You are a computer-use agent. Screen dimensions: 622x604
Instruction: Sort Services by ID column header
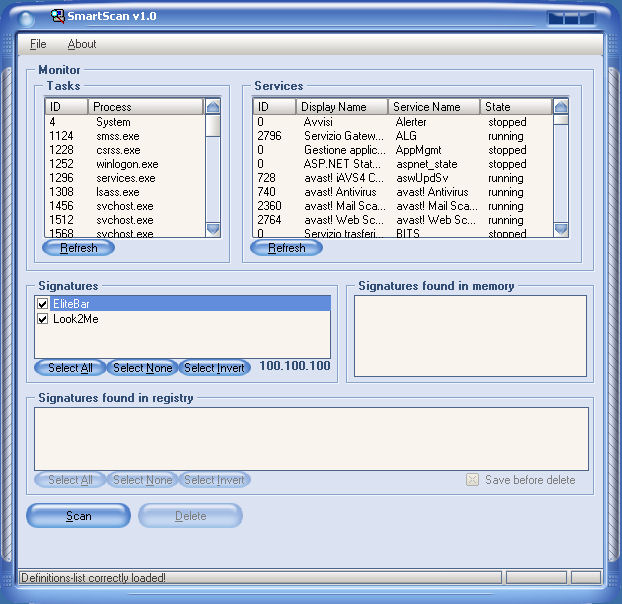point(275,107)
